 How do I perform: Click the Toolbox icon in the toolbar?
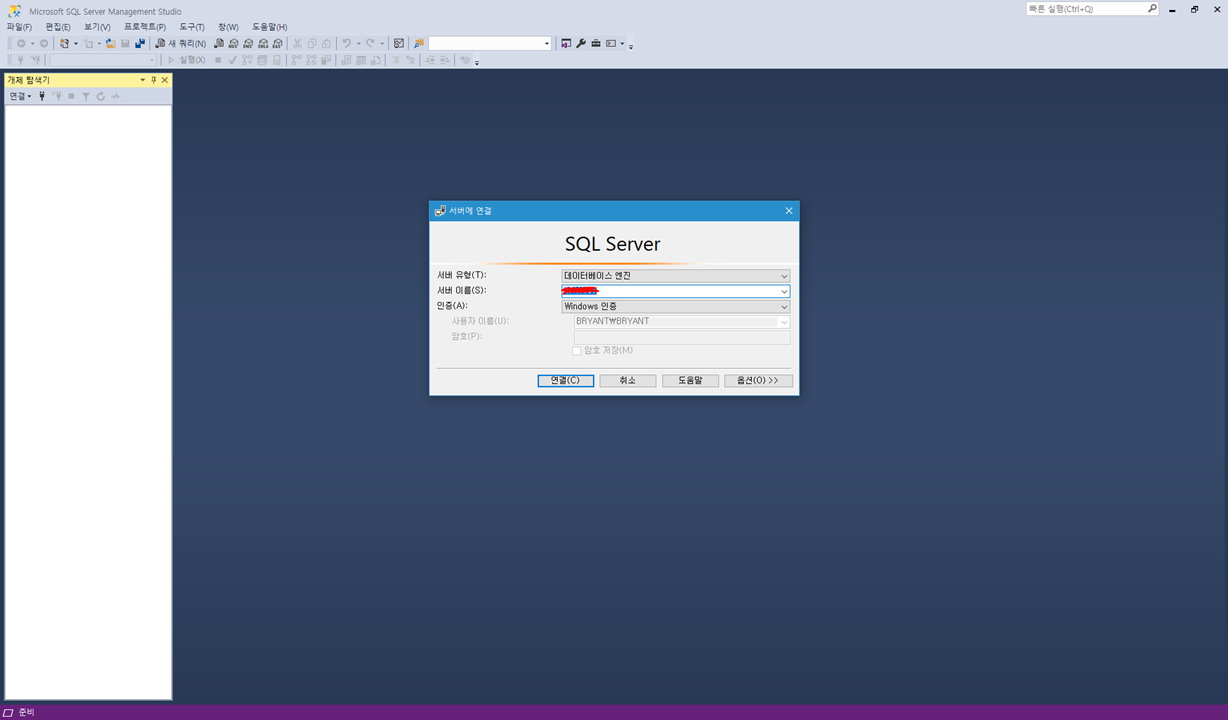click(x=595, y=44)
